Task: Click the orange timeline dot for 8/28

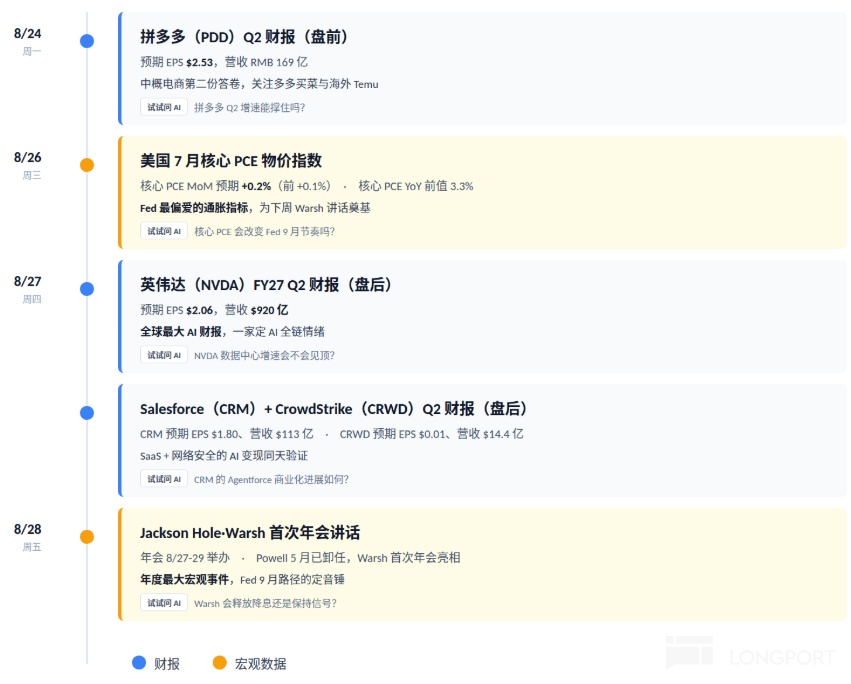Action: pos(87,536)
